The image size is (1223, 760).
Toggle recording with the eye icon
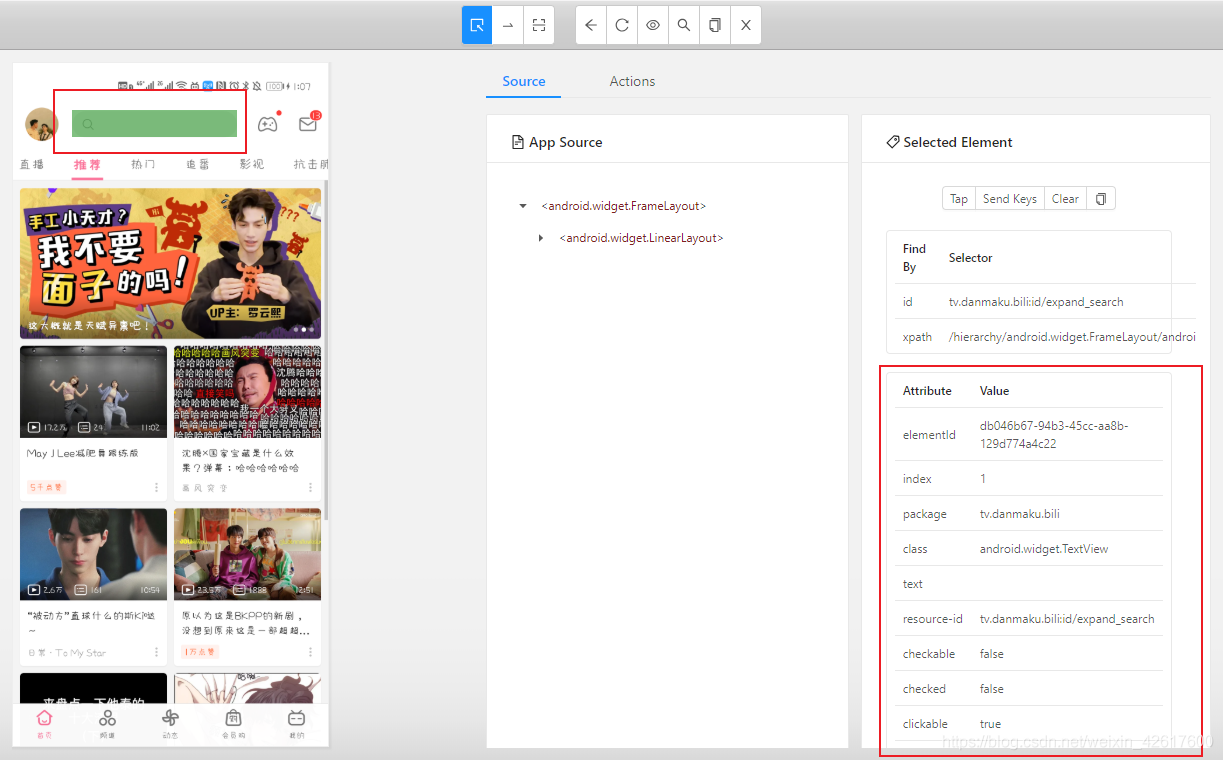[x=653, y=25]
